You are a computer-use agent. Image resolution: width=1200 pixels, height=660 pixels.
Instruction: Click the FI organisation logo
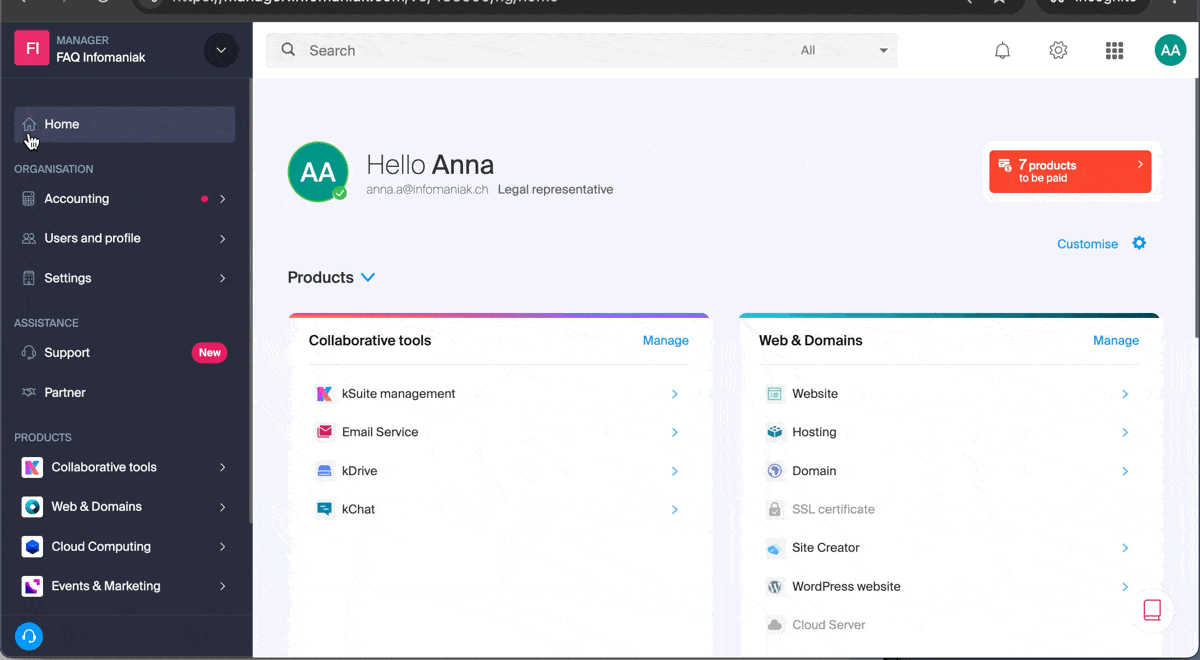point(32,48)
